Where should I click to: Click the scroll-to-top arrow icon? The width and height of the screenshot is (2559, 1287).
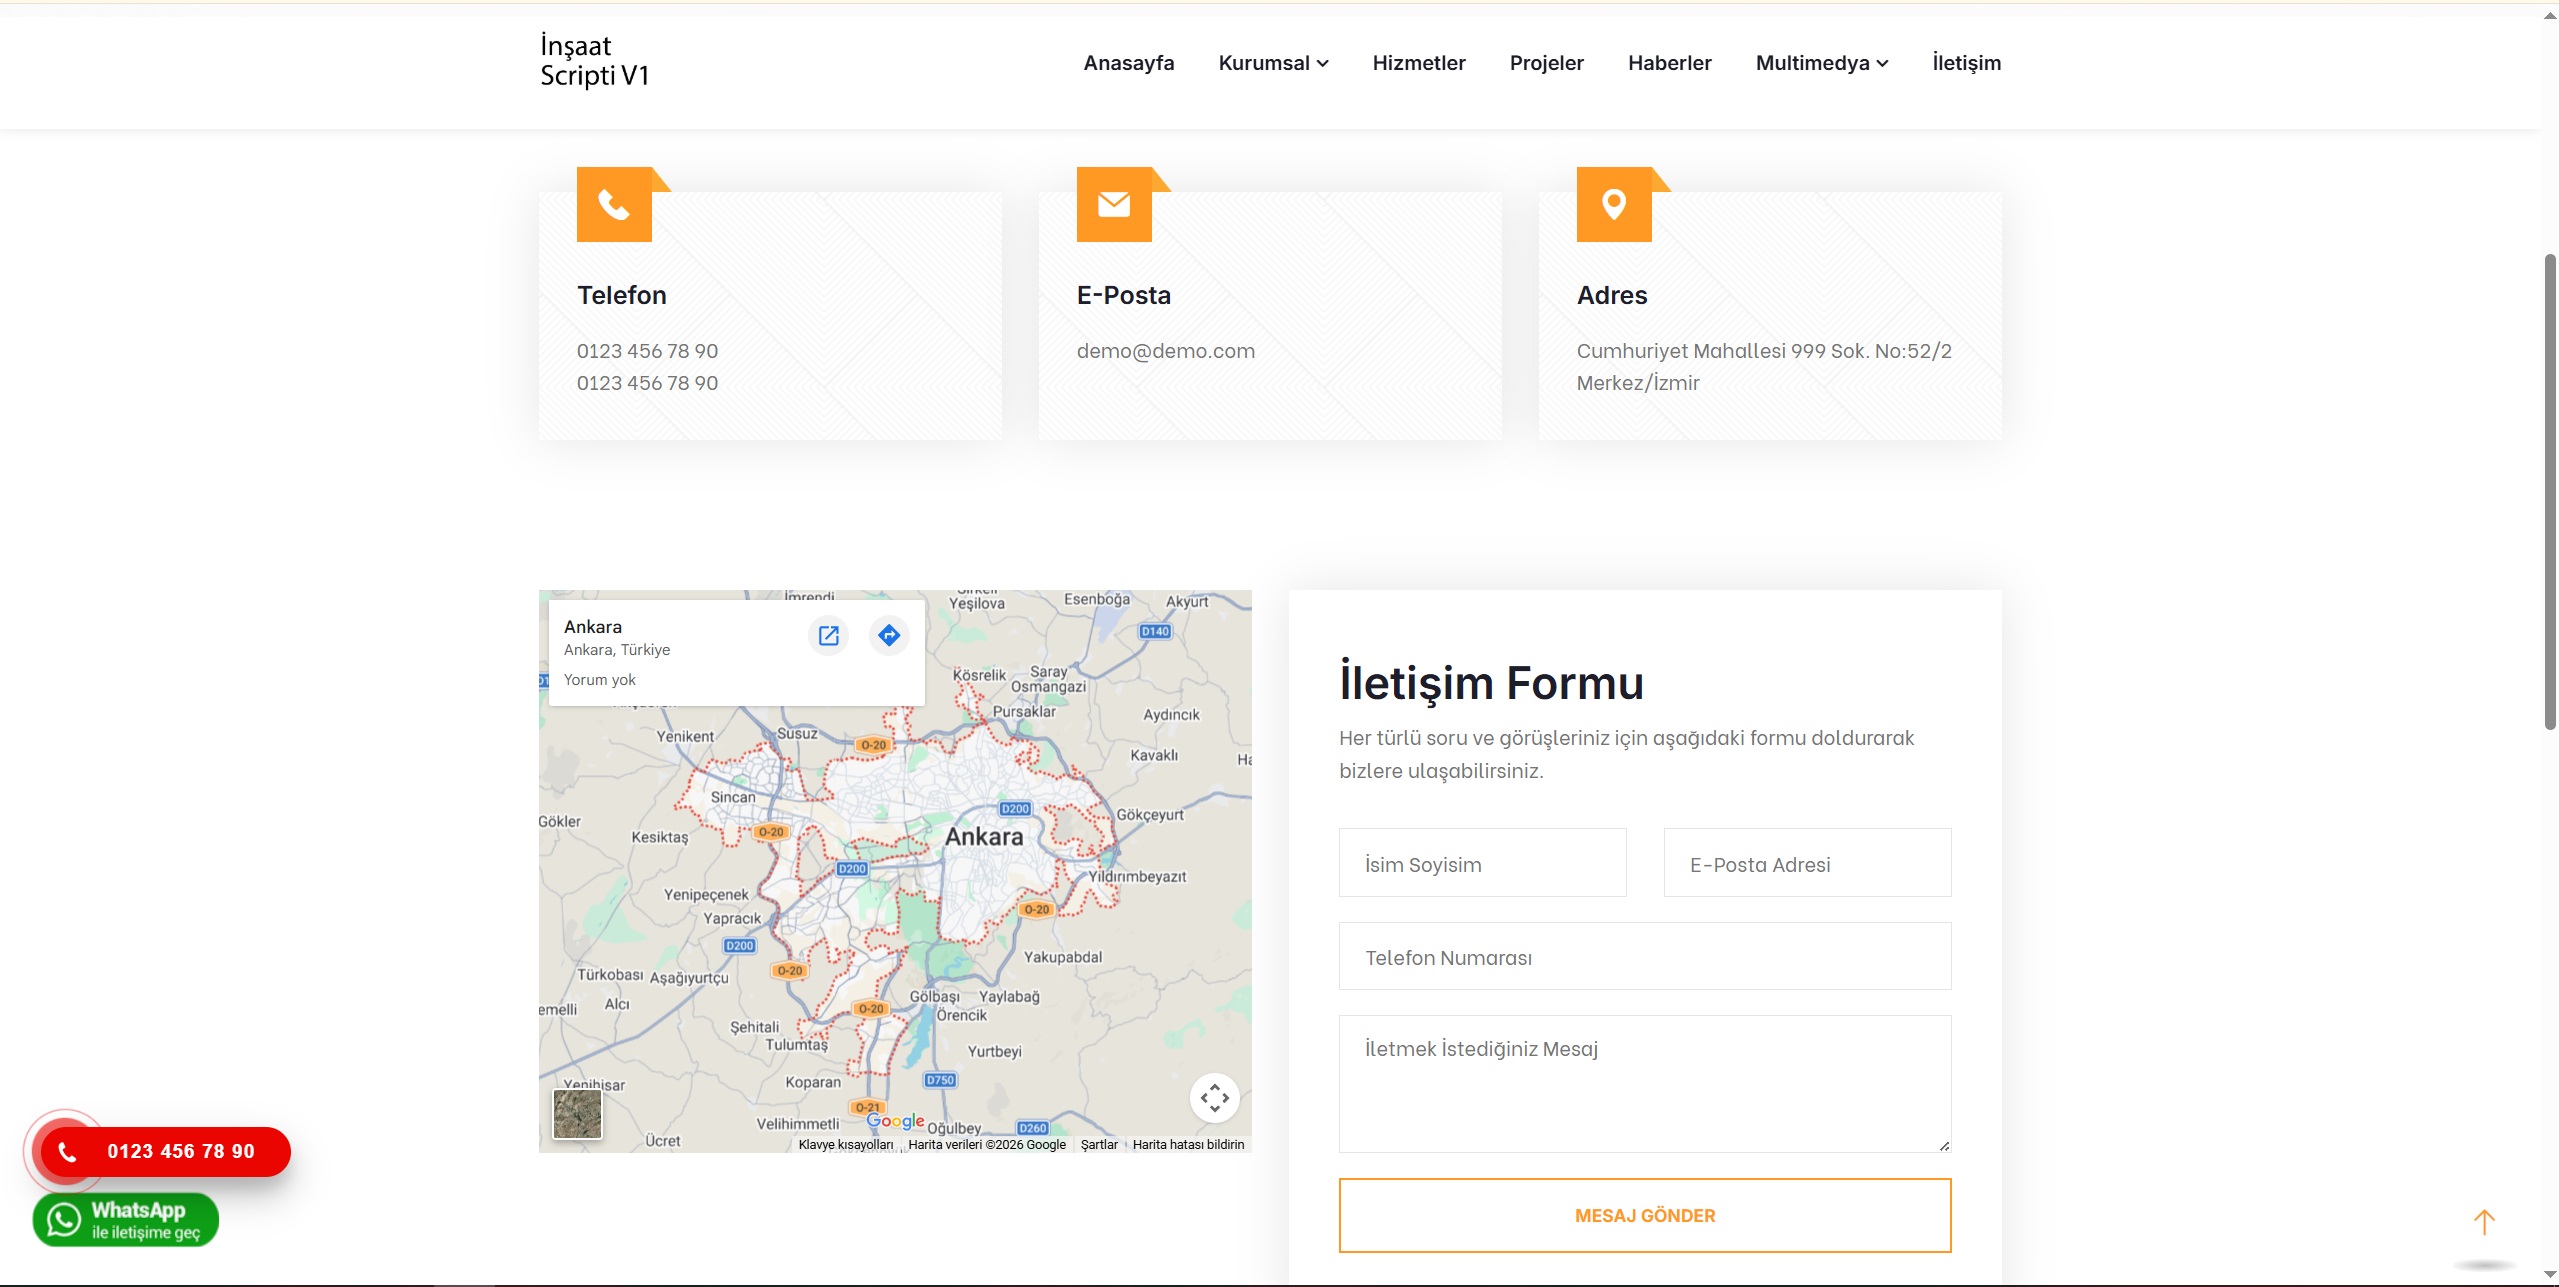(x=2484, y=1222)
